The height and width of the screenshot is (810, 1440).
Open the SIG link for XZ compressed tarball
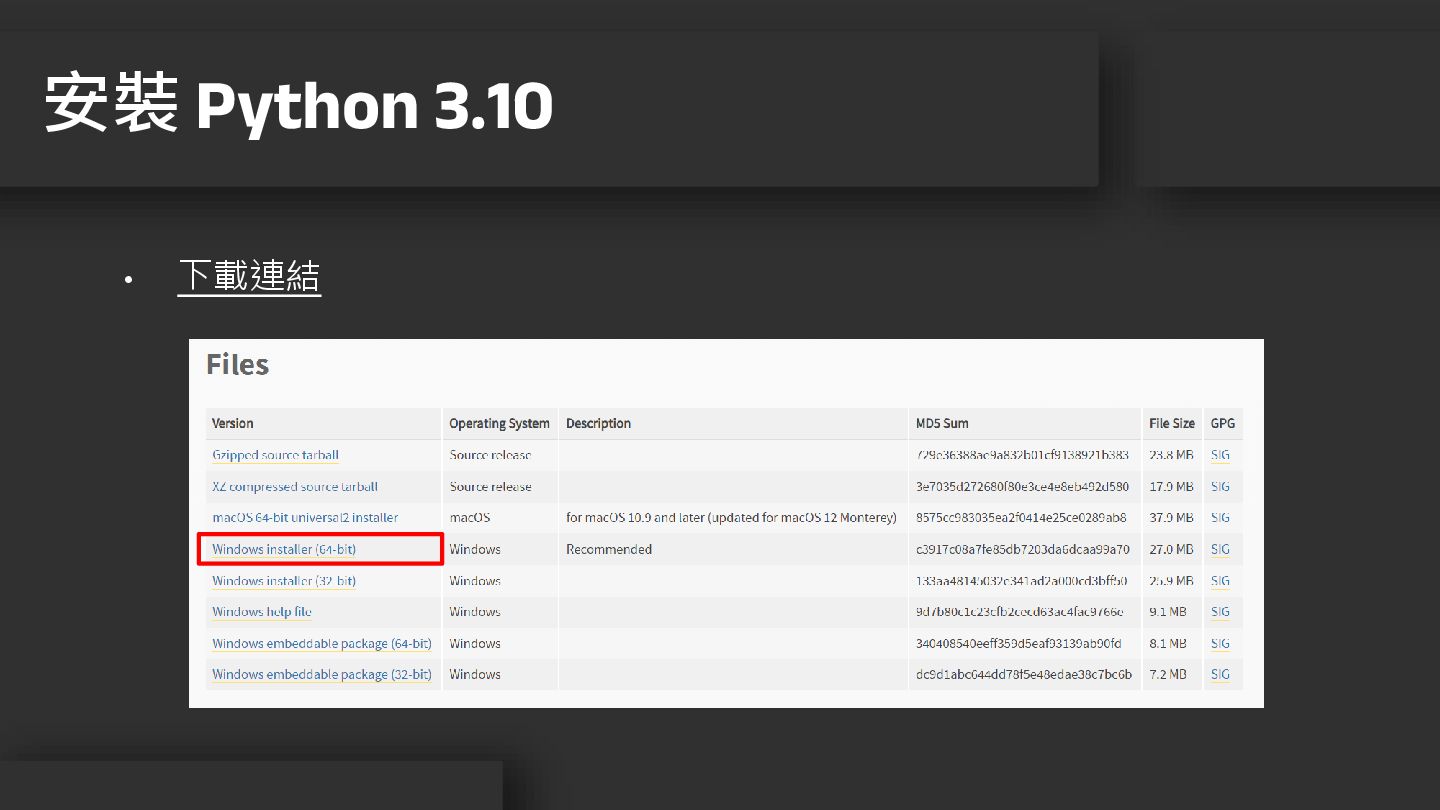(1220, 487)
